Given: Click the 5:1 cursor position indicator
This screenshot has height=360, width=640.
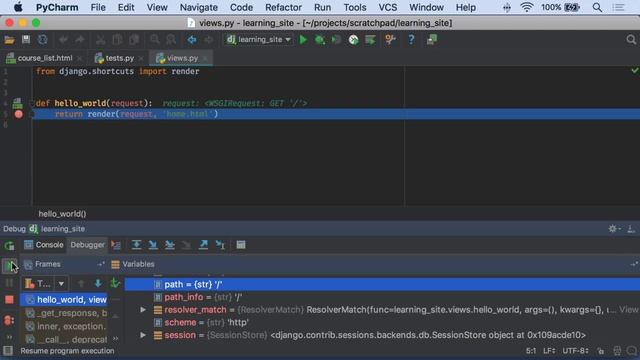Looking at the screenshot, I should (531, 351).
